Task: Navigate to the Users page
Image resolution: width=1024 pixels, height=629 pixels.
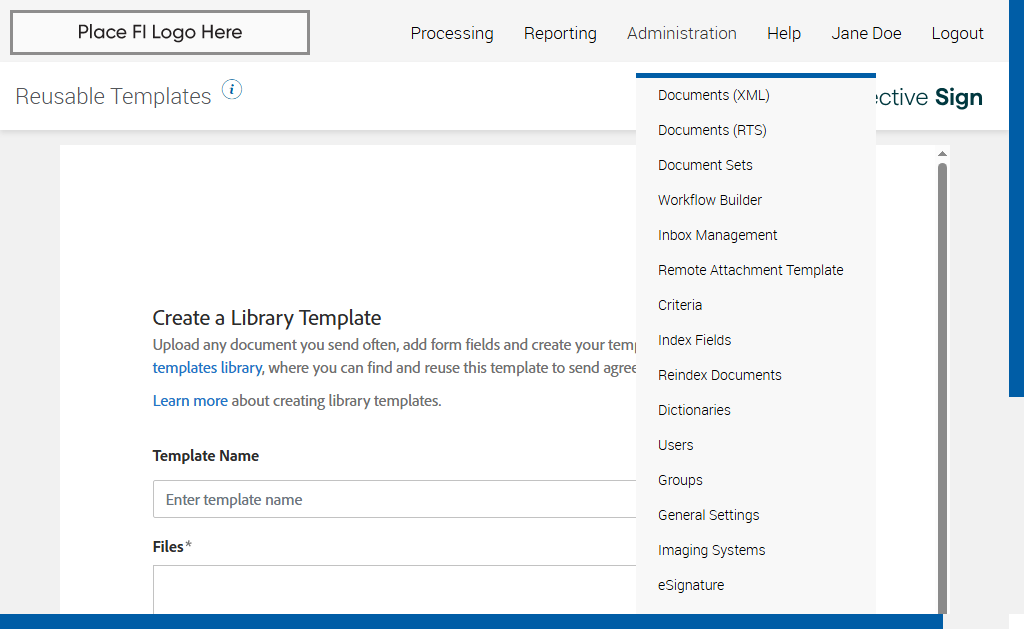Action: (x=675, y=445)
